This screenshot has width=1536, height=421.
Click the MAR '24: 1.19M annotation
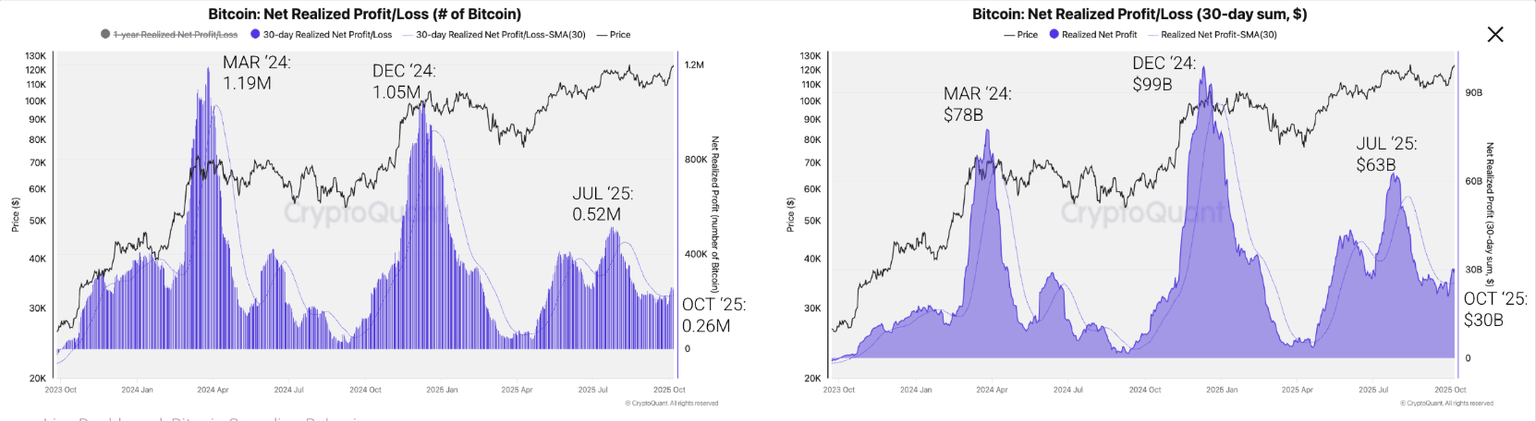(x=256, y=73)
